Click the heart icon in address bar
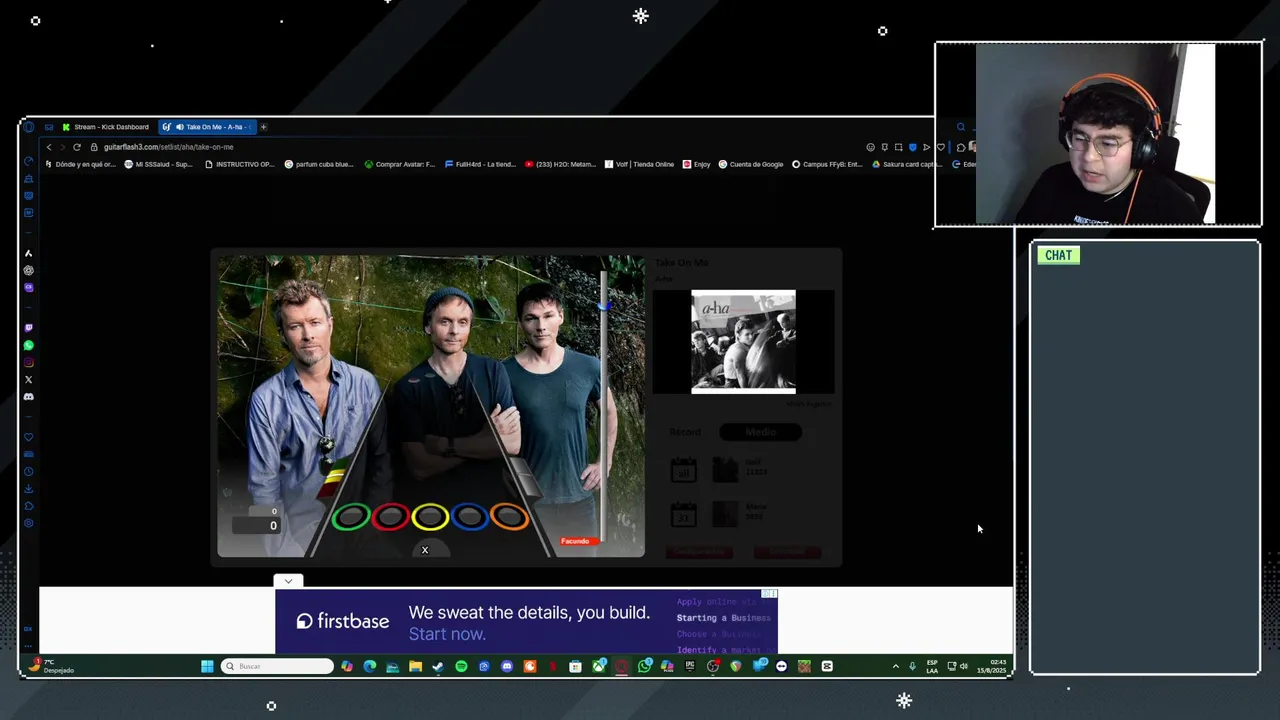 (x=941, y=147)
